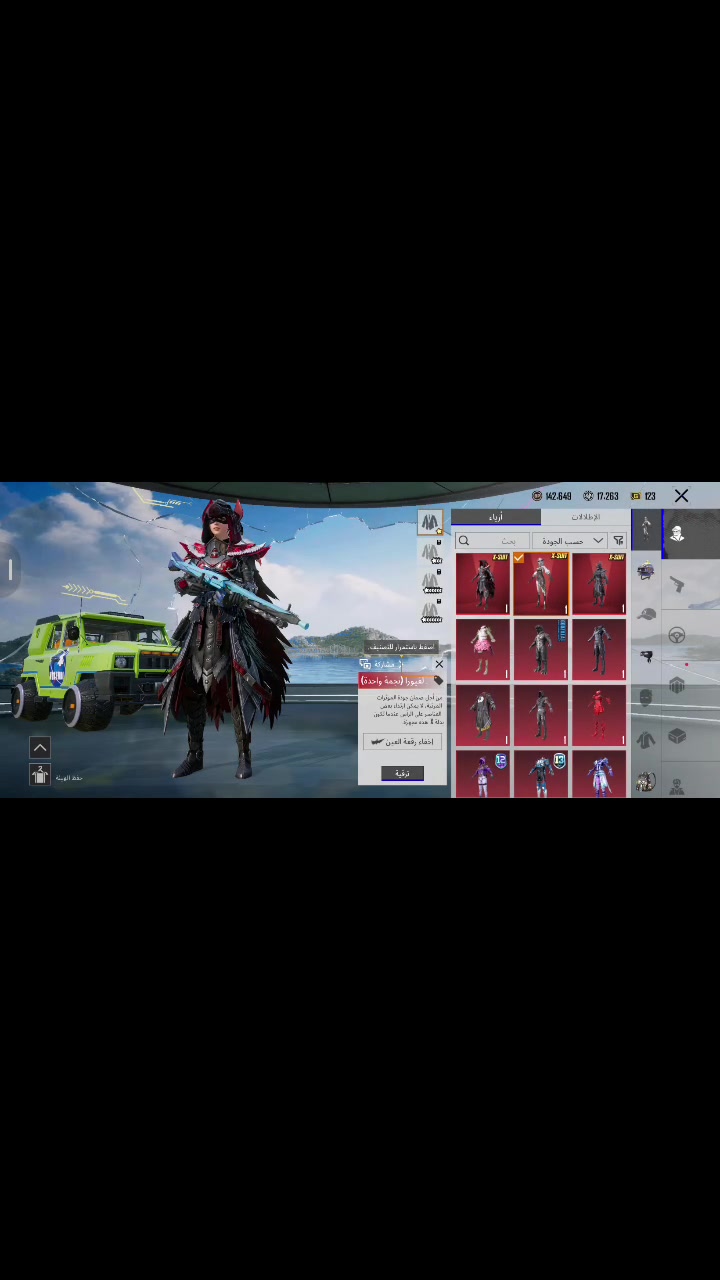Toggle the checked X-Suit outfit selection

click(x=541, y=584)
